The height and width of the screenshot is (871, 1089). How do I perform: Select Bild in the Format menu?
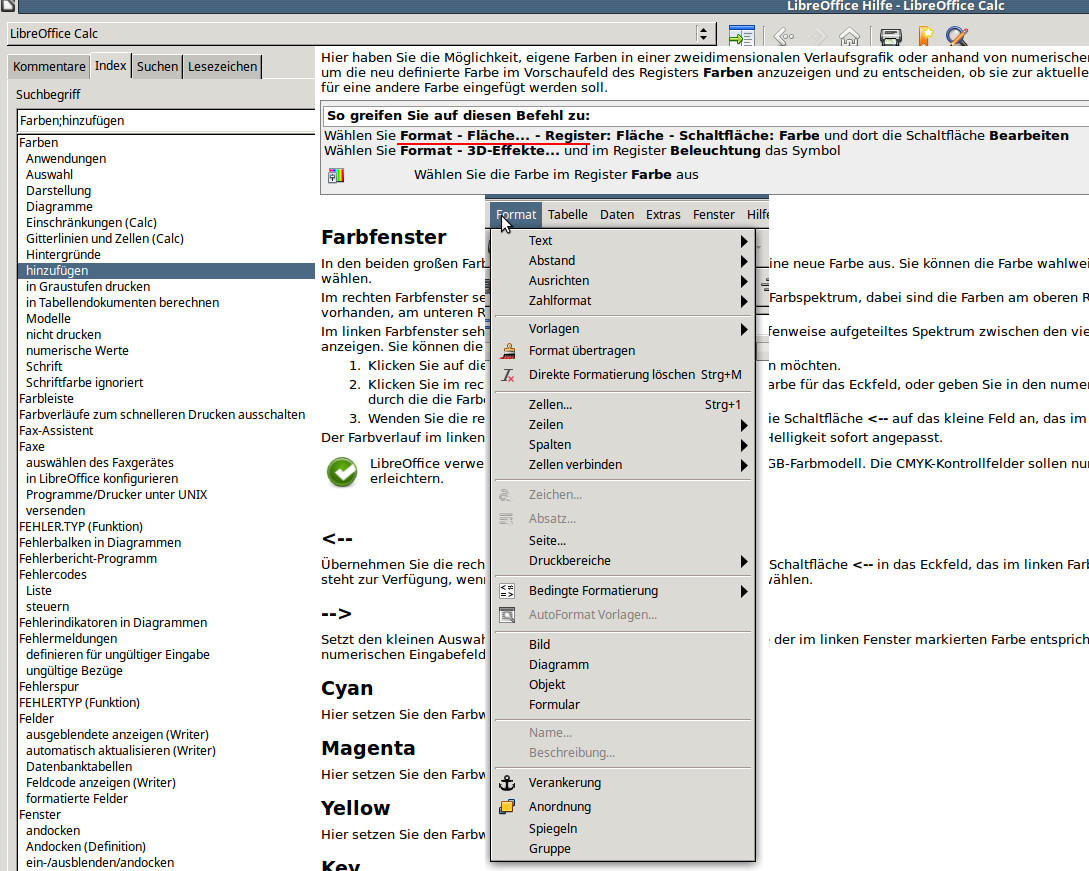point(623,645)
